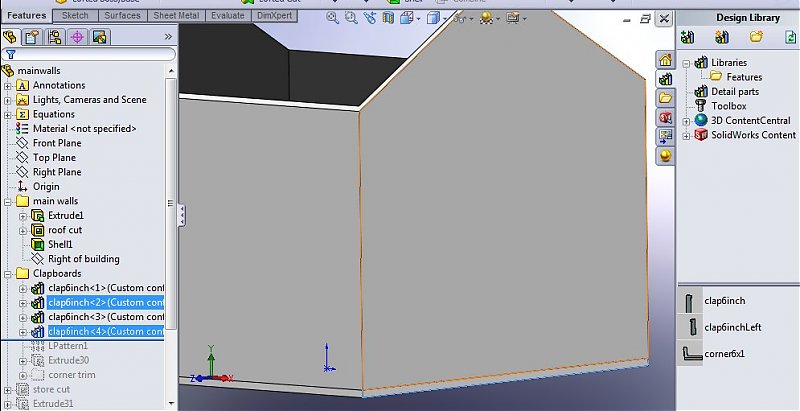Open the Search task pane tab
The image size is (800, 411).
tap(665, 117)
